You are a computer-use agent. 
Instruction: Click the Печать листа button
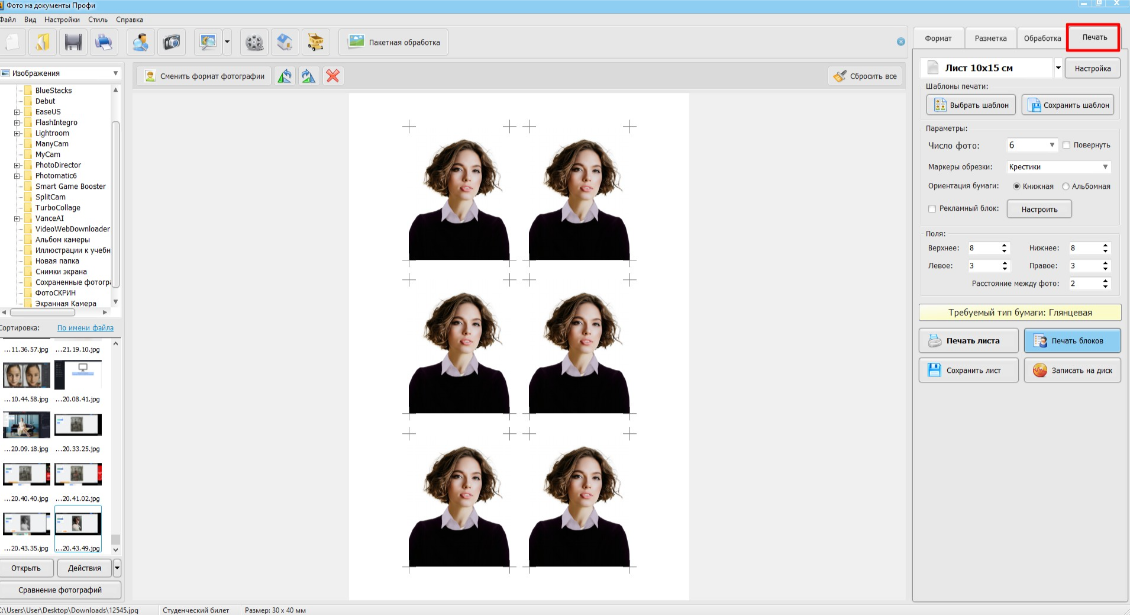968,340
